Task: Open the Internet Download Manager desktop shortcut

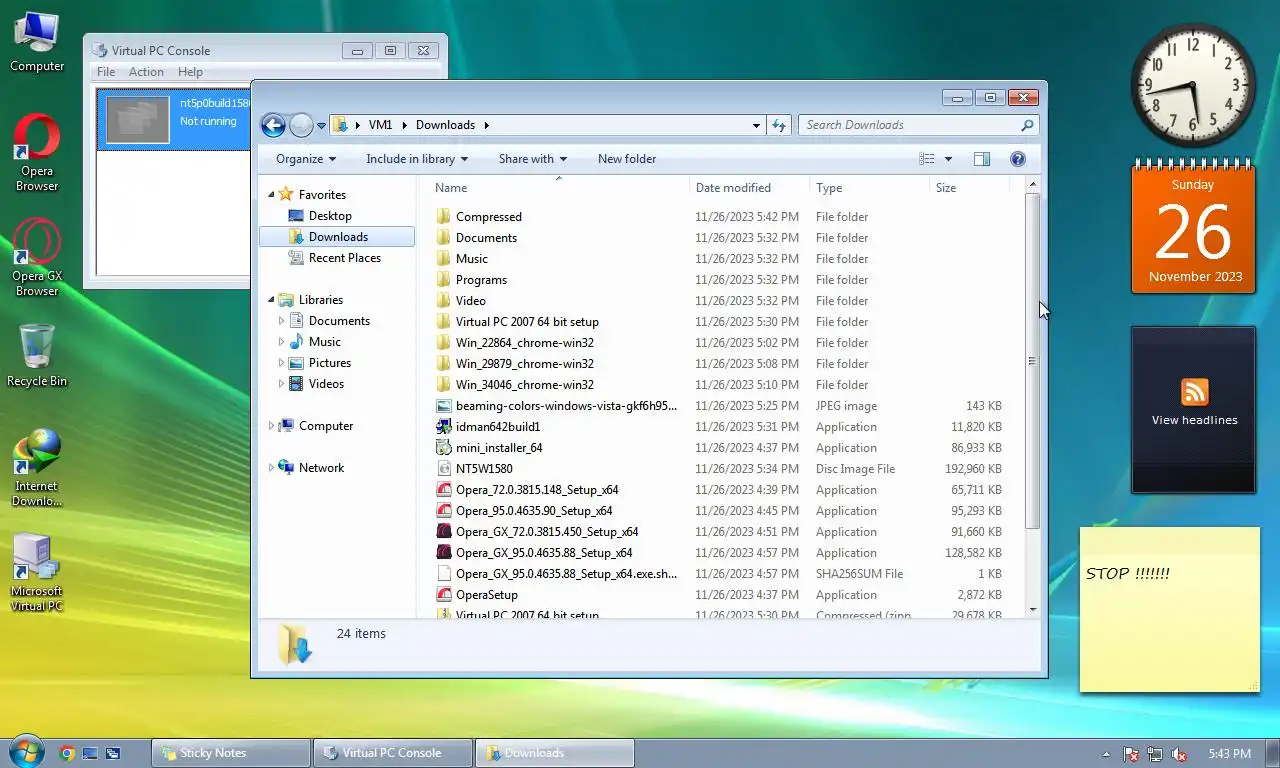Action: [37, 467]
